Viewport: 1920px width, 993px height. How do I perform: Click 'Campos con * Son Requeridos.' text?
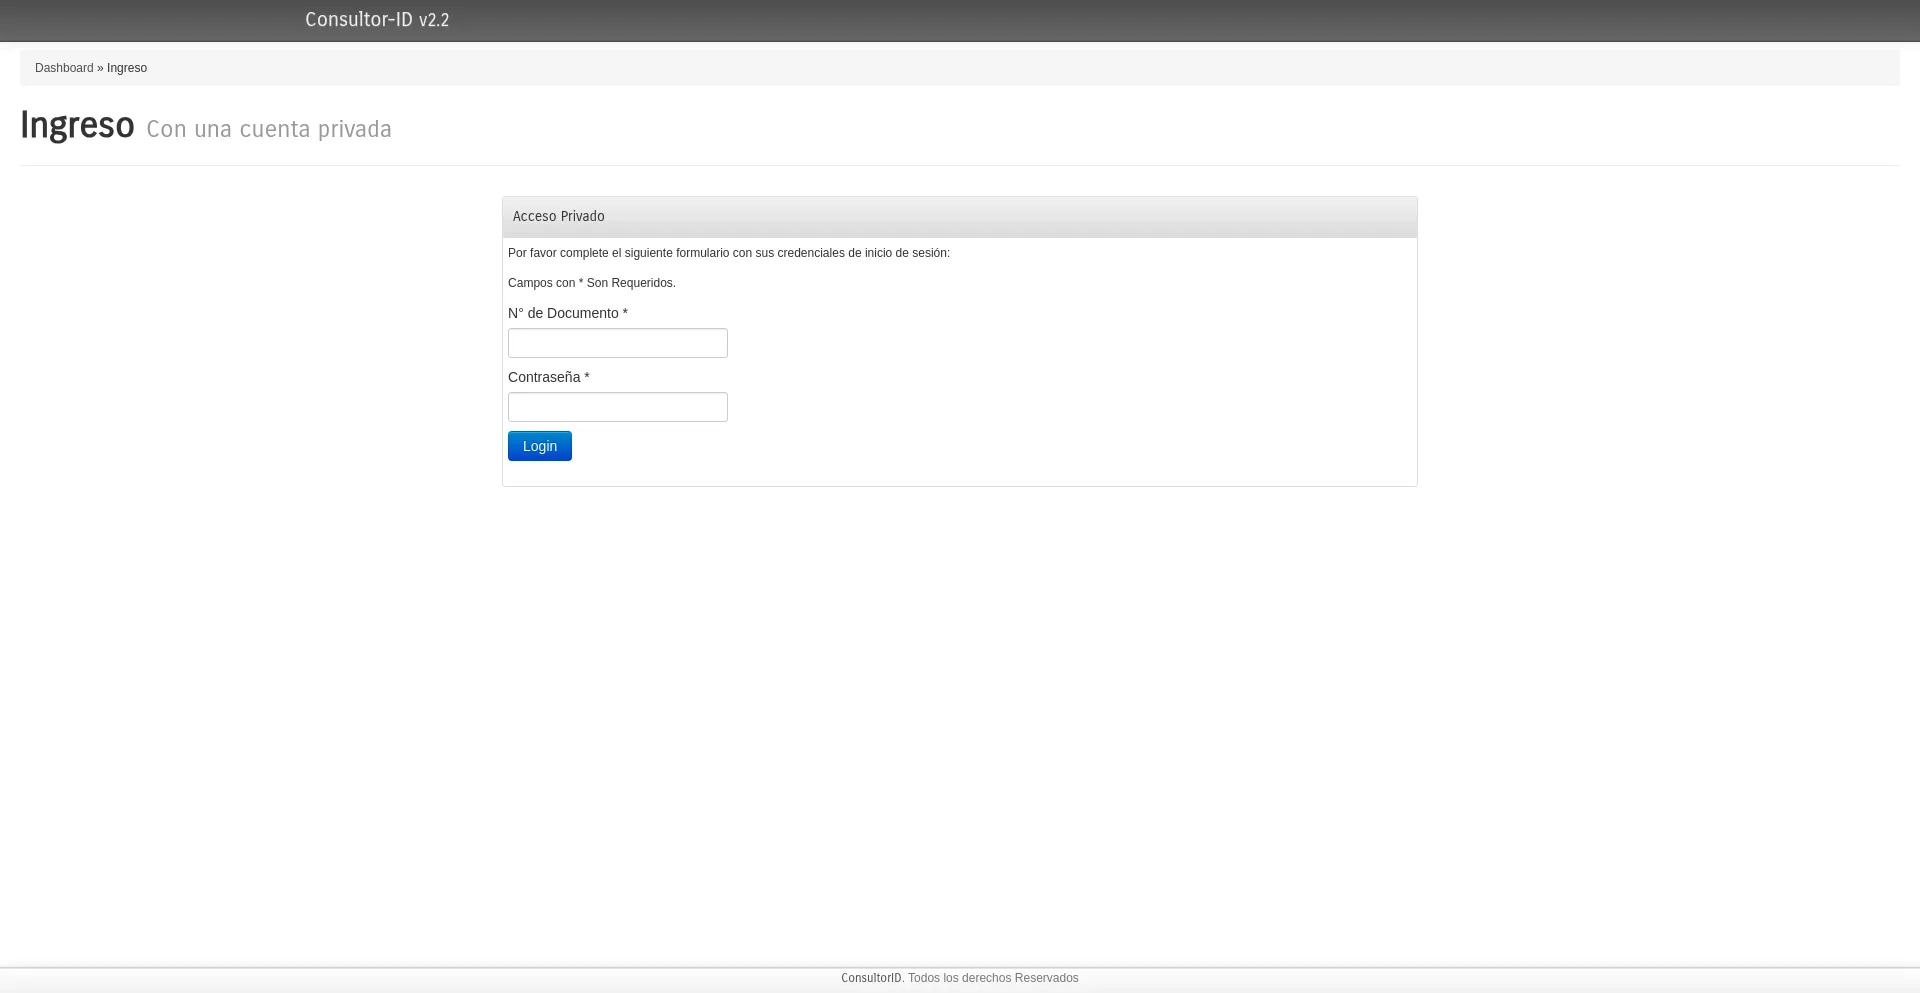tap(592, 283)
